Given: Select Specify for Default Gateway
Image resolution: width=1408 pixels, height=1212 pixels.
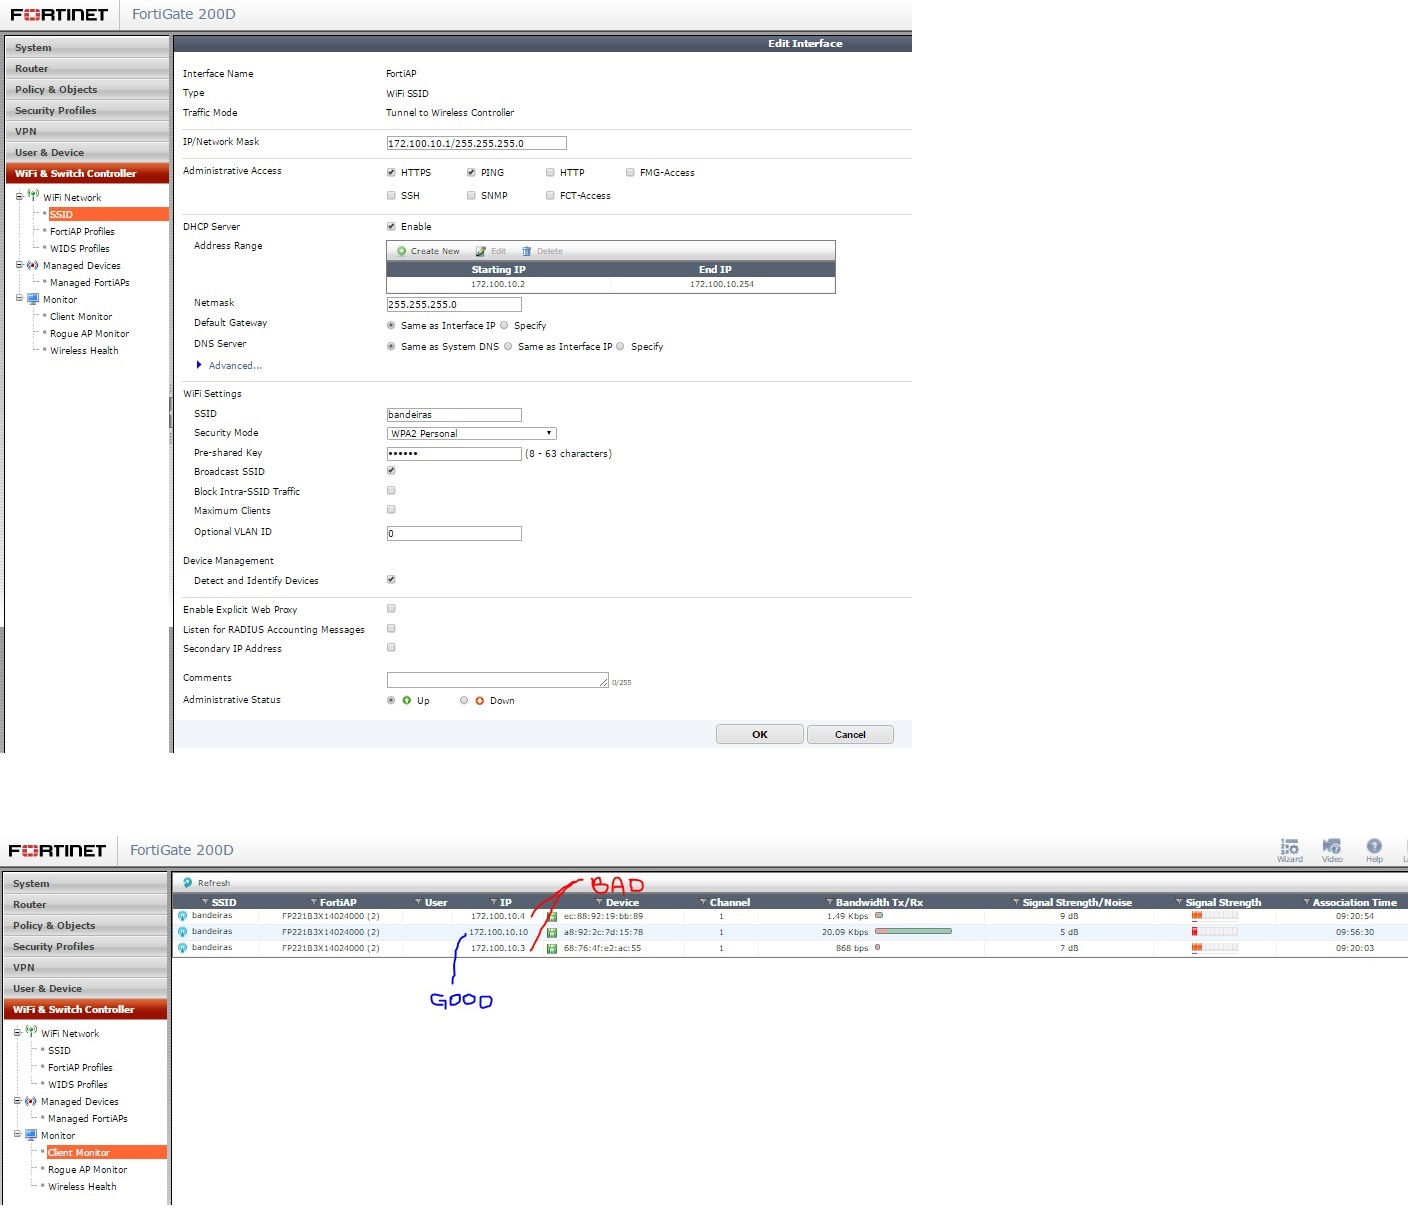Looking at the screenshot, I should click(504, 325).
